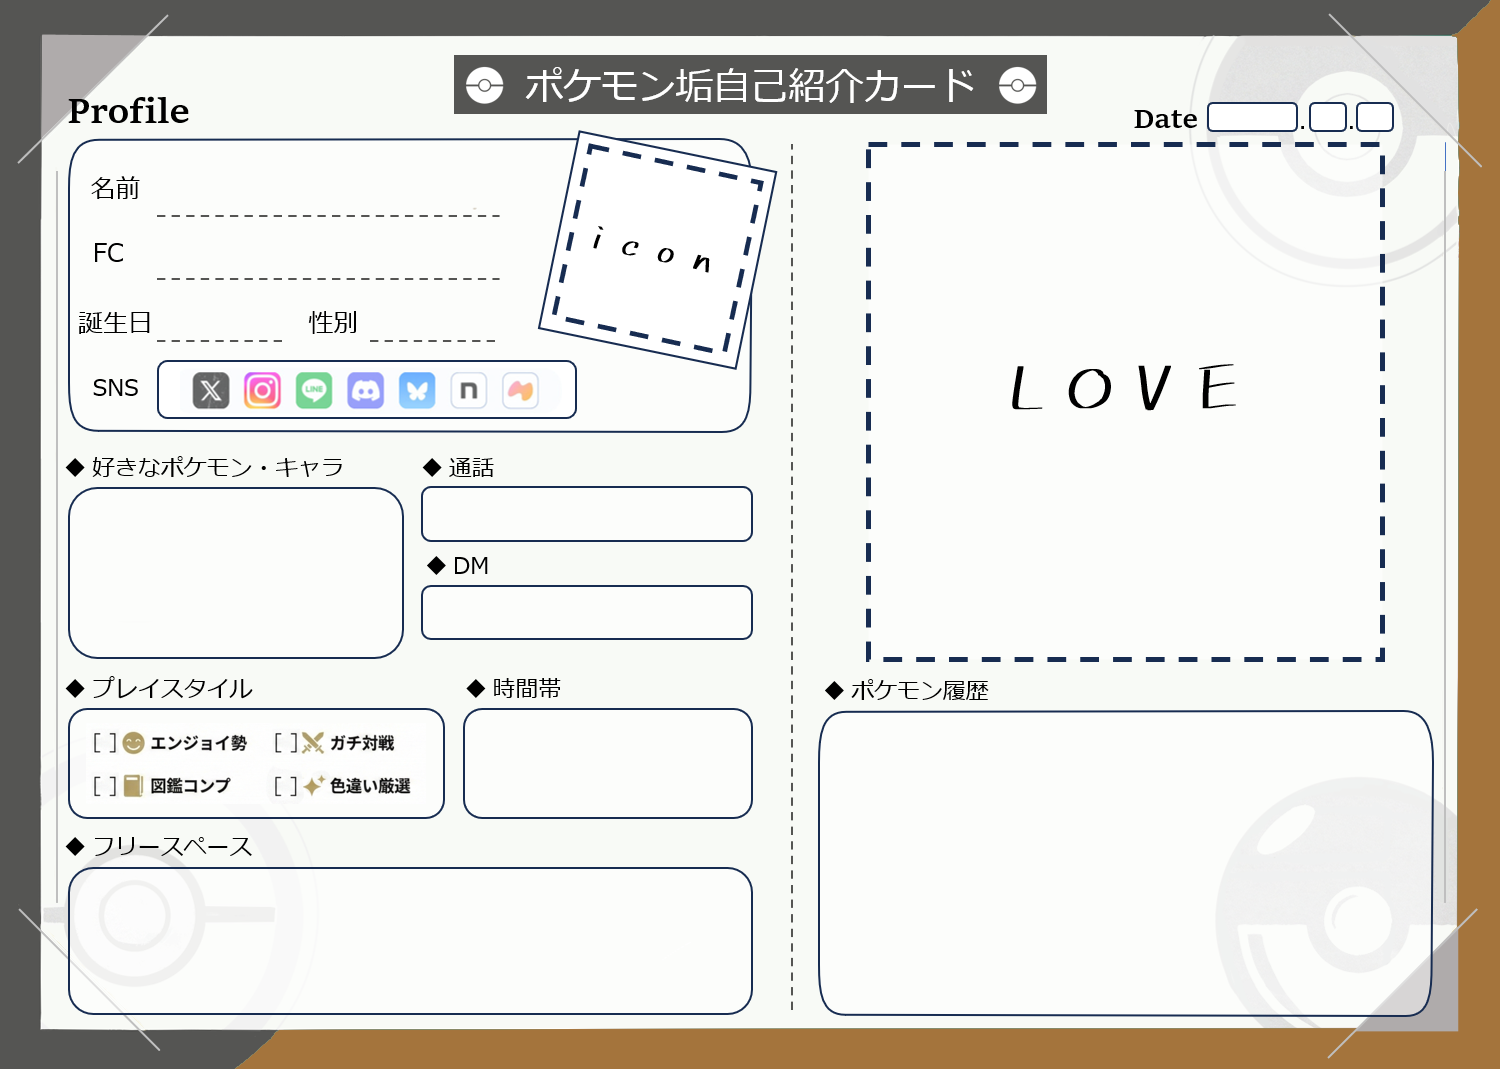Click the フリースペース free space area
This screenshot has height=1069, width=1500.
(410, 940)
